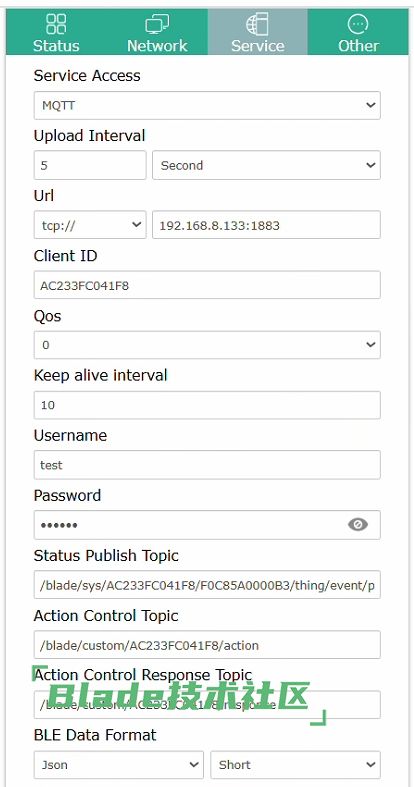Screen dimensions: 414x787
Task: Open the Service Access MQTT dropdown
Action: tap(207, 105)
